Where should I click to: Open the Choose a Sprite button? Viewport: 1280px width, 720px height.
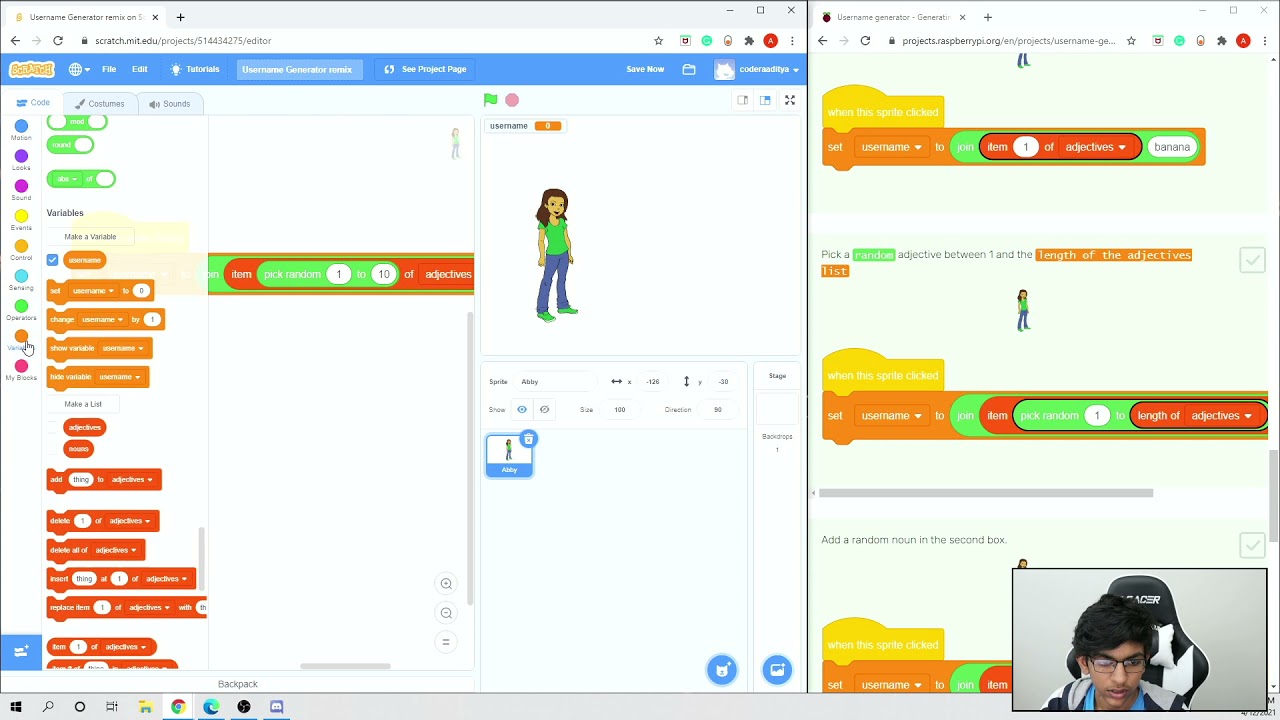pyautogui.click(x=722, y=670)
